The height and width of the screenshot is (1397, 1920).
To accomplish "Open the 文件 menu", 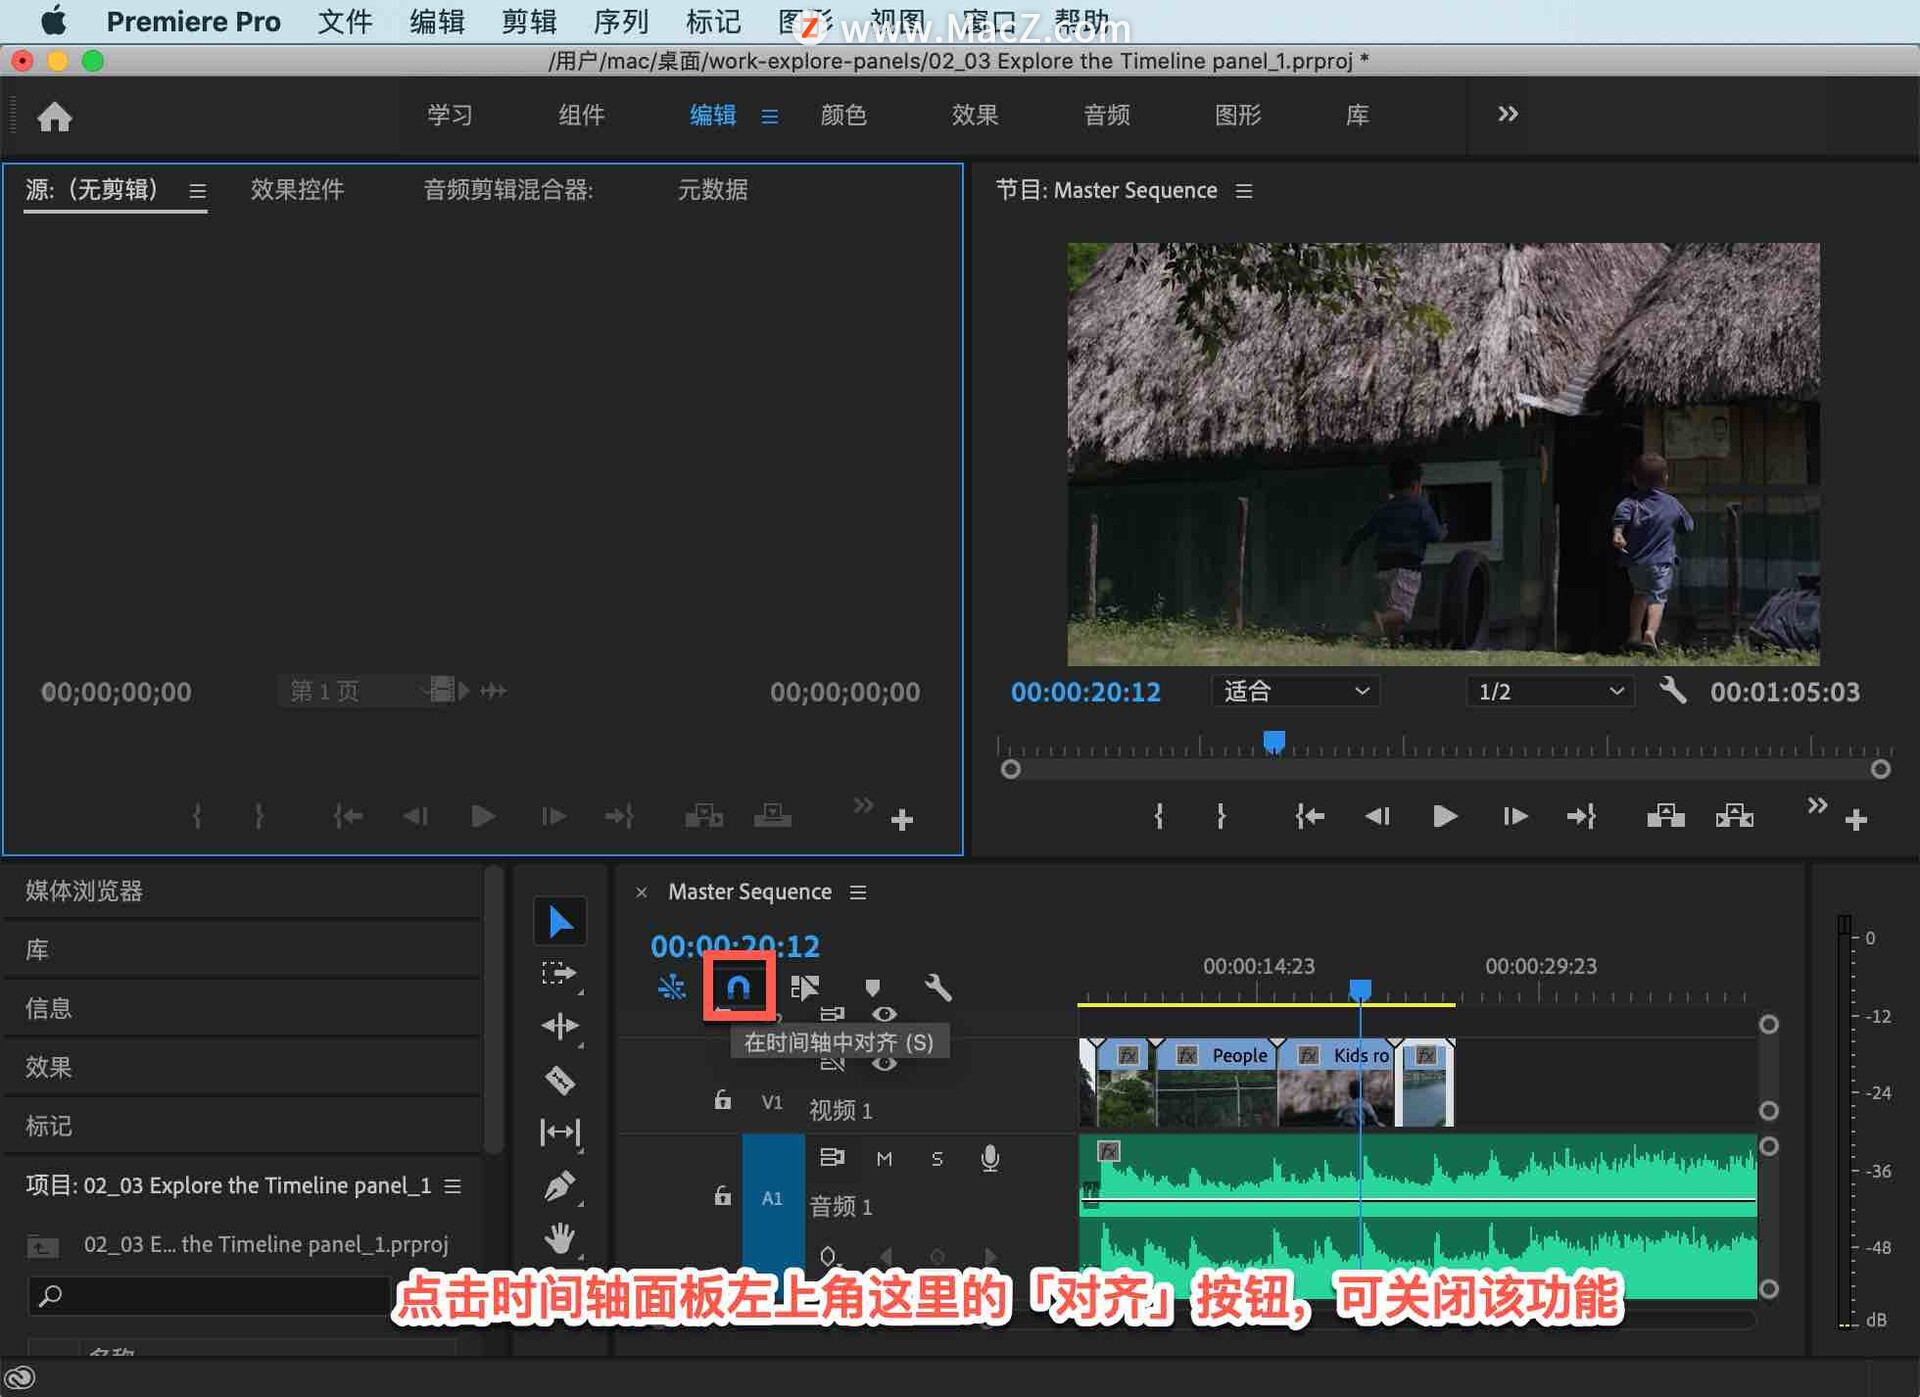I will pyautogui.click(x=344, y=21).
